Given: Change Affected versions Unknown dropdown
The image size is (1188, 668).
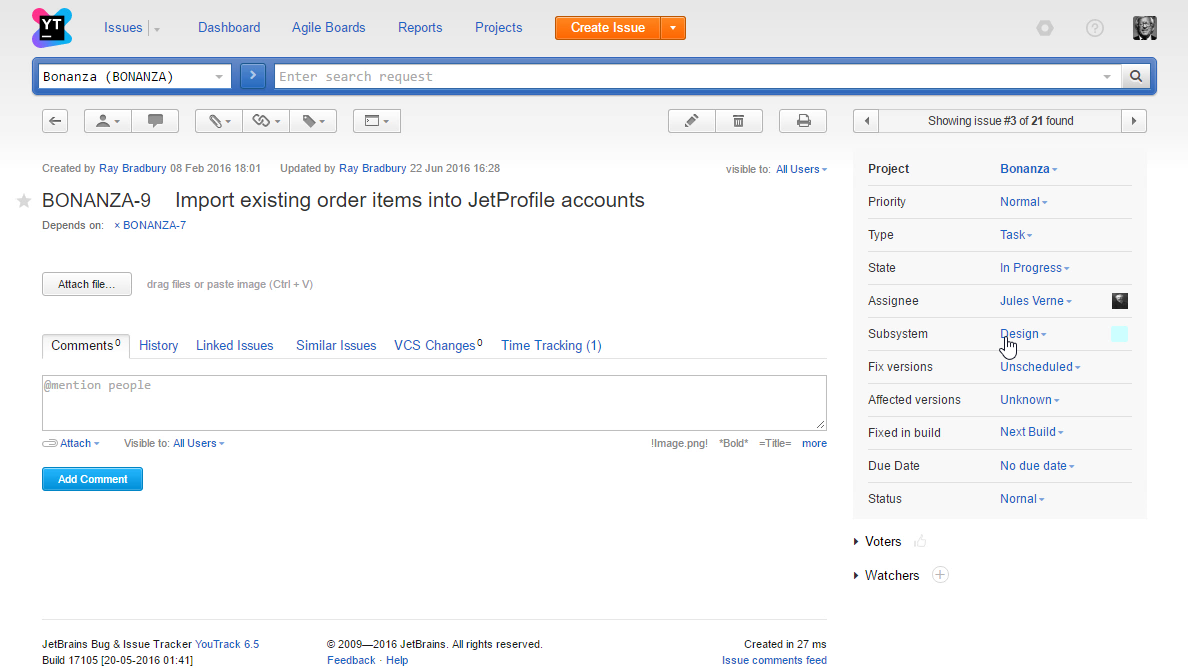Looking at the screenshot, I should (x=1030, y=400).
